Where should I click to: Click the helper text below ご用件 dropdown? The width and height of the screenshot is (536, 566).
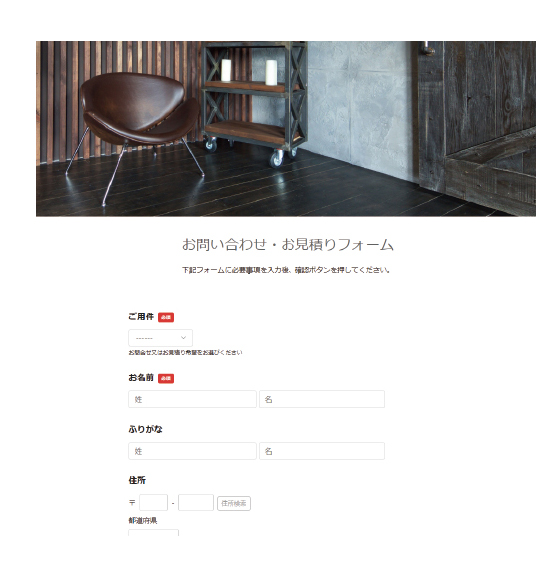185,352
